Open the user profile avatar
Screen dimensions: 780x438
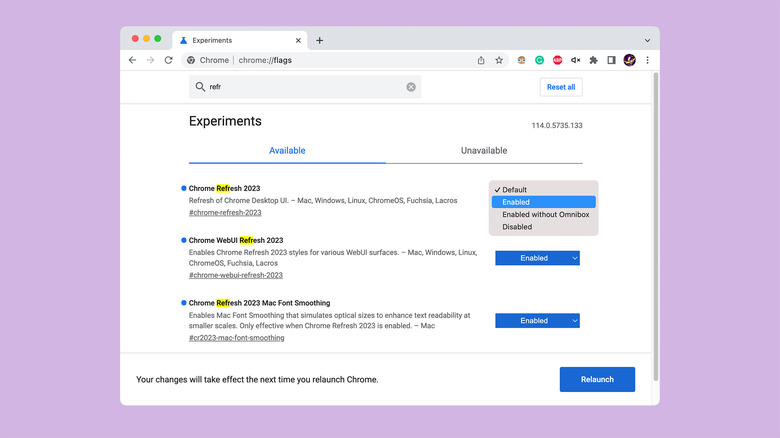point(630,60)
